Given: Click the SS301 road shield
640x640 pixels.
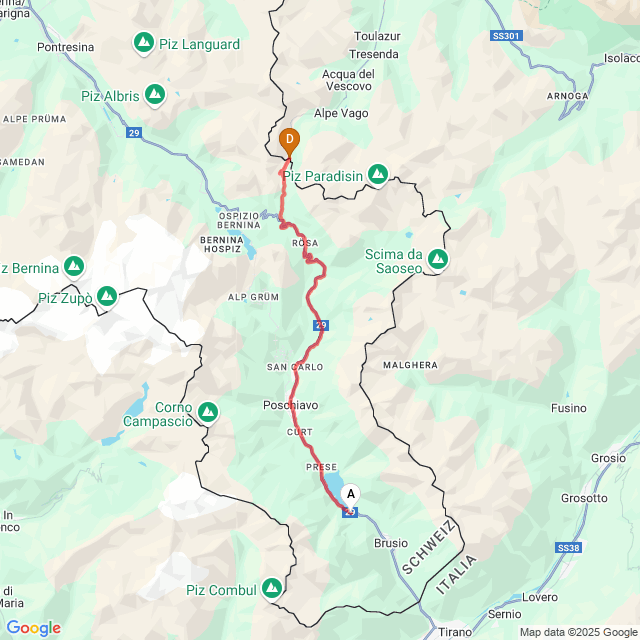Looking at the screenshot, I should [x=506, y=36].
